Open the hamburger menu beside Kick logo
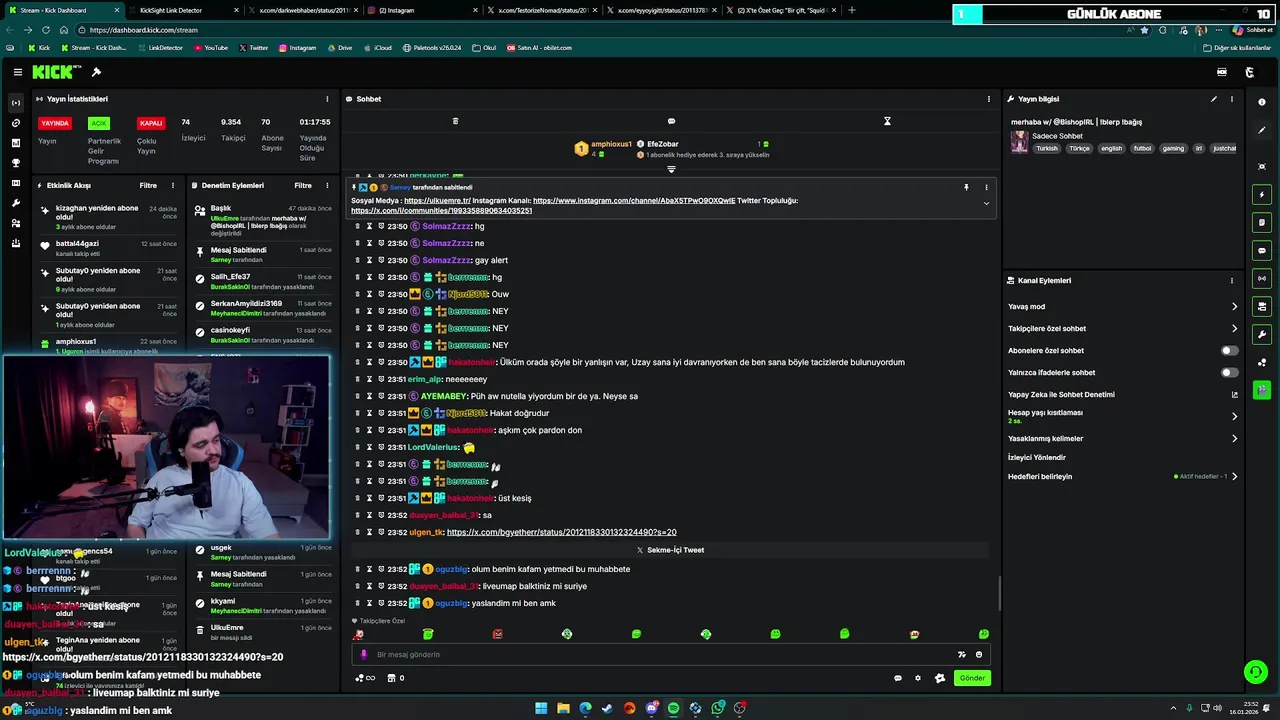1280x720 pixels. tap(17, 72)
